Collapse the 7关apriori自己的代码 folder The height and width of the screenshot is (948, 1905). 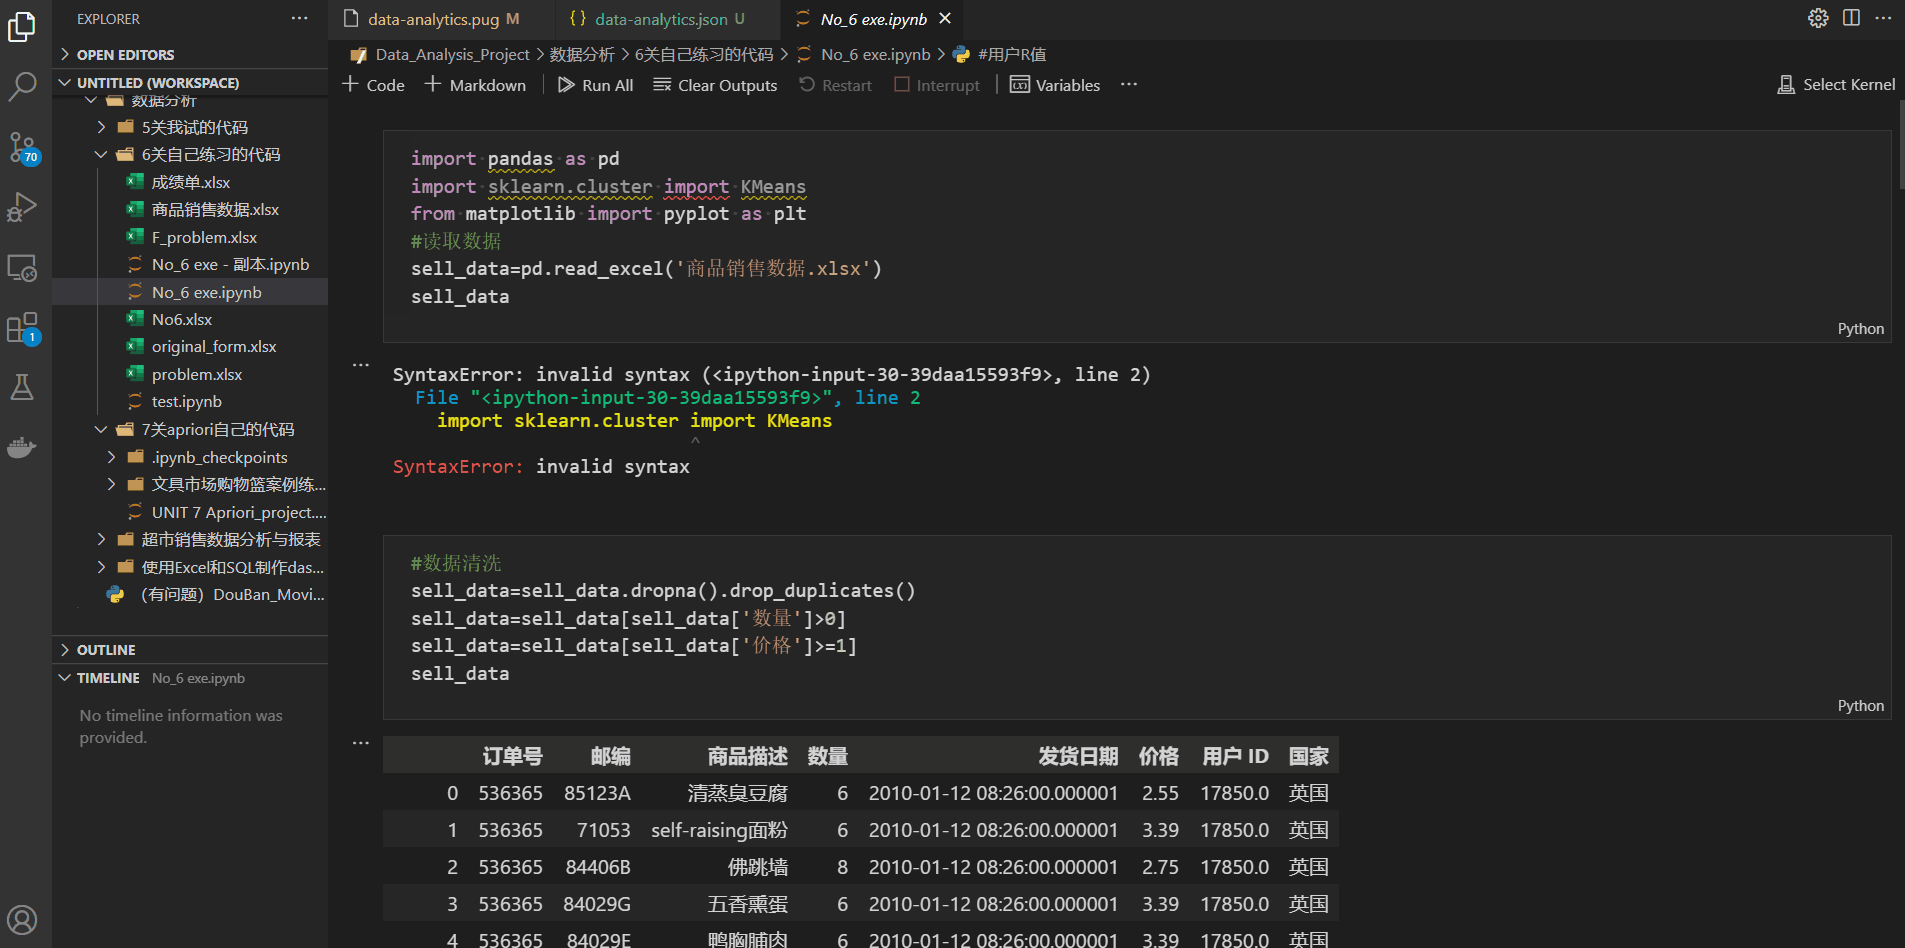[217, 430]
